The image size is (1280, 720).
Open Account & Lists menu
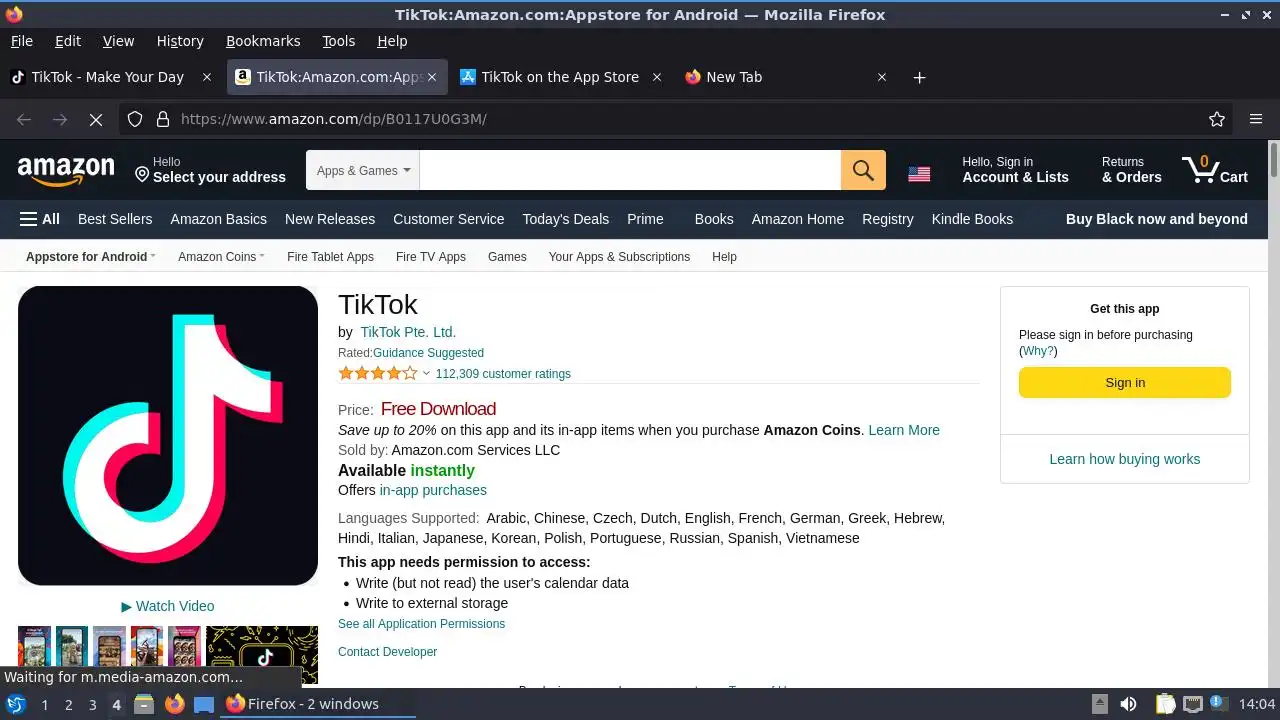[x=1015, y=169]
